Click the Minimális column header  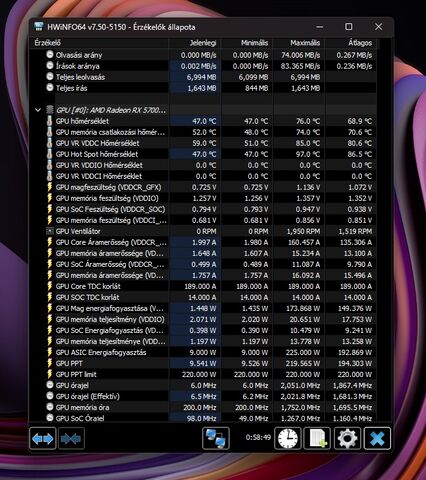(x=254, y=43)
